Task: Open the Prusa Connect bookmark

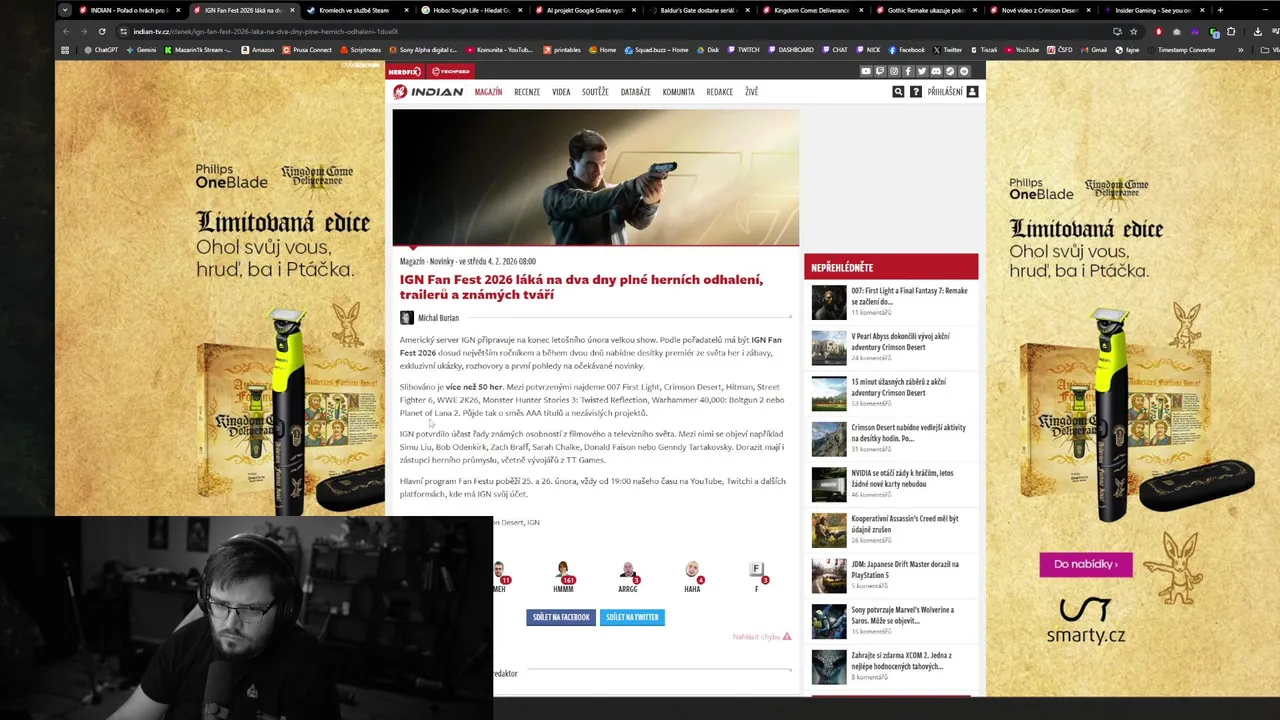Action: 307,50
